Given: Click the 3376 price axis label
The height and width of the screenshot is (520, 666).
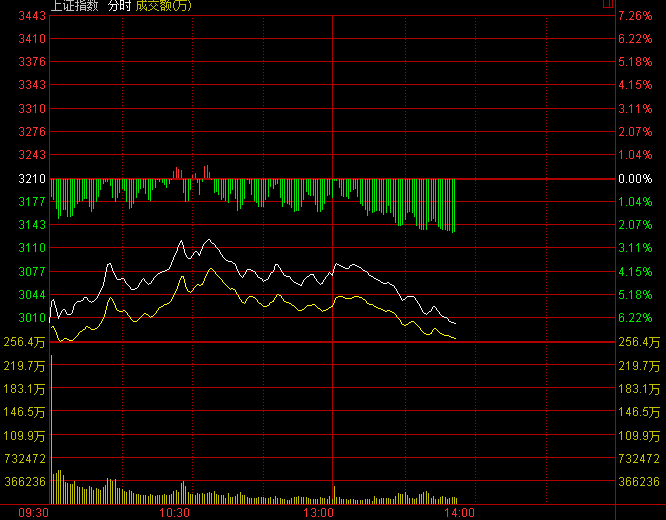Looking at the screenshot, I should (x=32, y=62).
